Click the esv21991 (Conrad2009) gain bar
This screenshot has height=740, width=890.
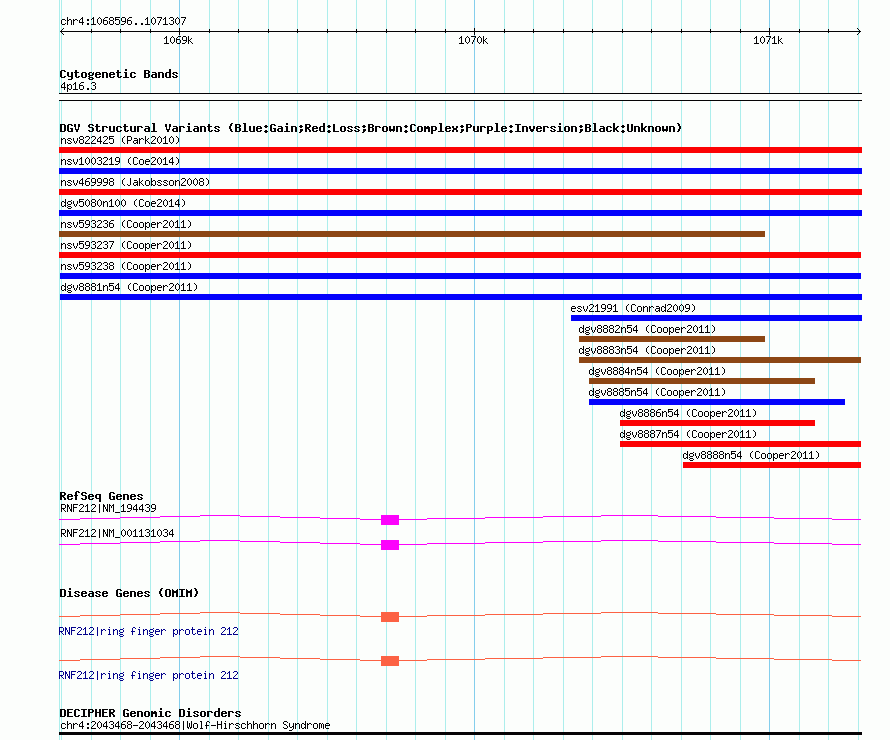coord(716,318)
